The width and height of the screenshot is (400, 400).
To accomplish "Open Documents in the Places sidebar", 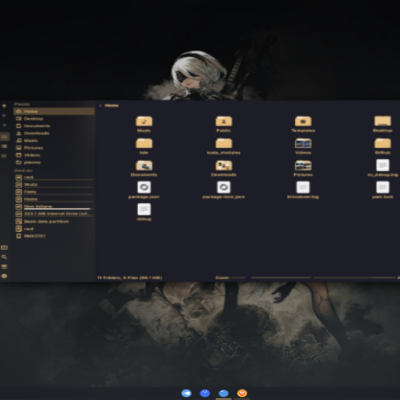I will pyautogui.click(x=54, y=126).
